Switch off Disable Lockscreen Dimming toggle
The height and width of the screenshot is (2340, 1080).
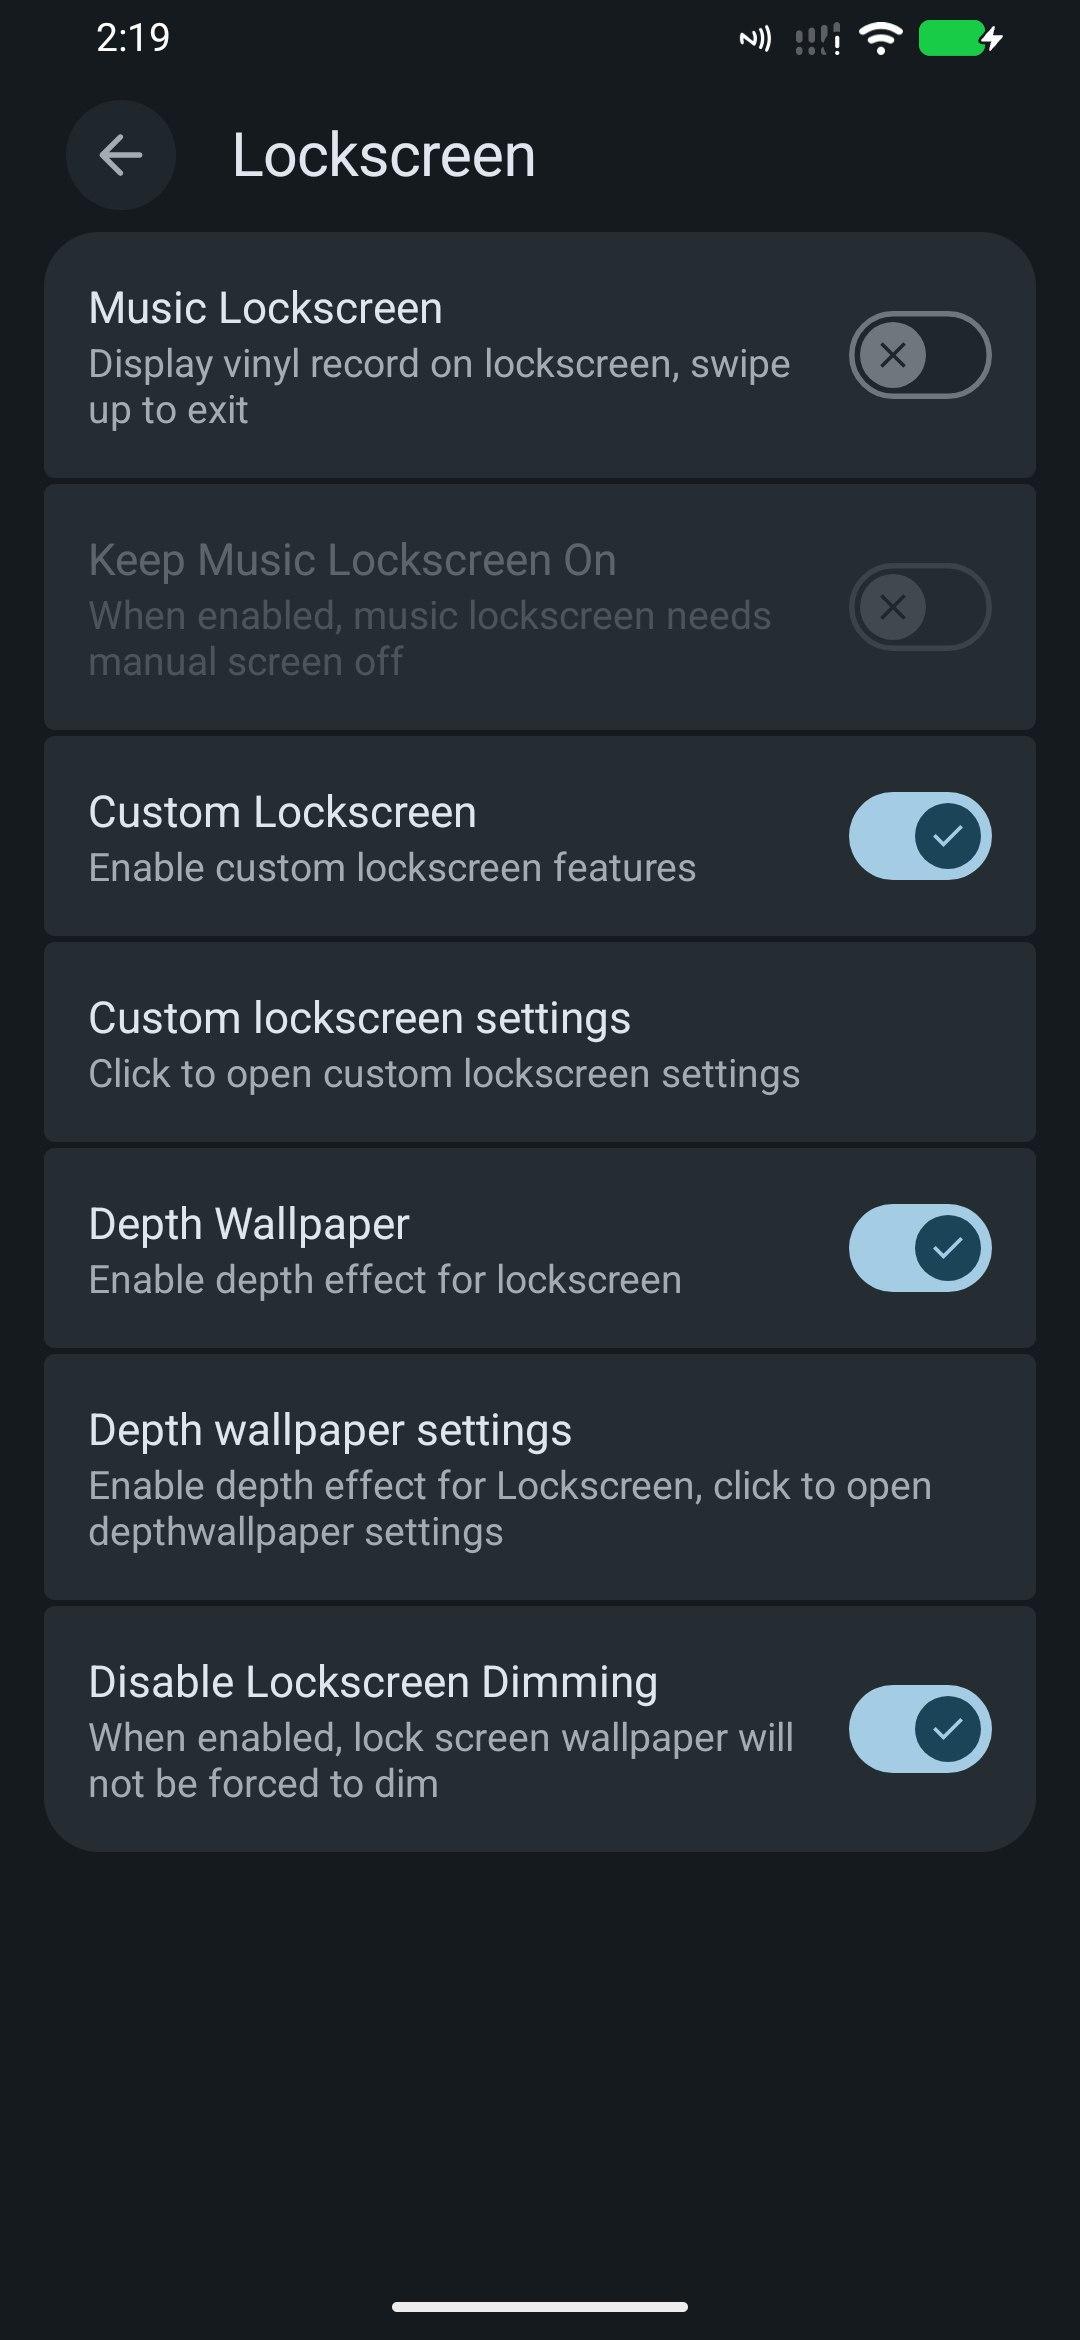[x=920, y=1729]
